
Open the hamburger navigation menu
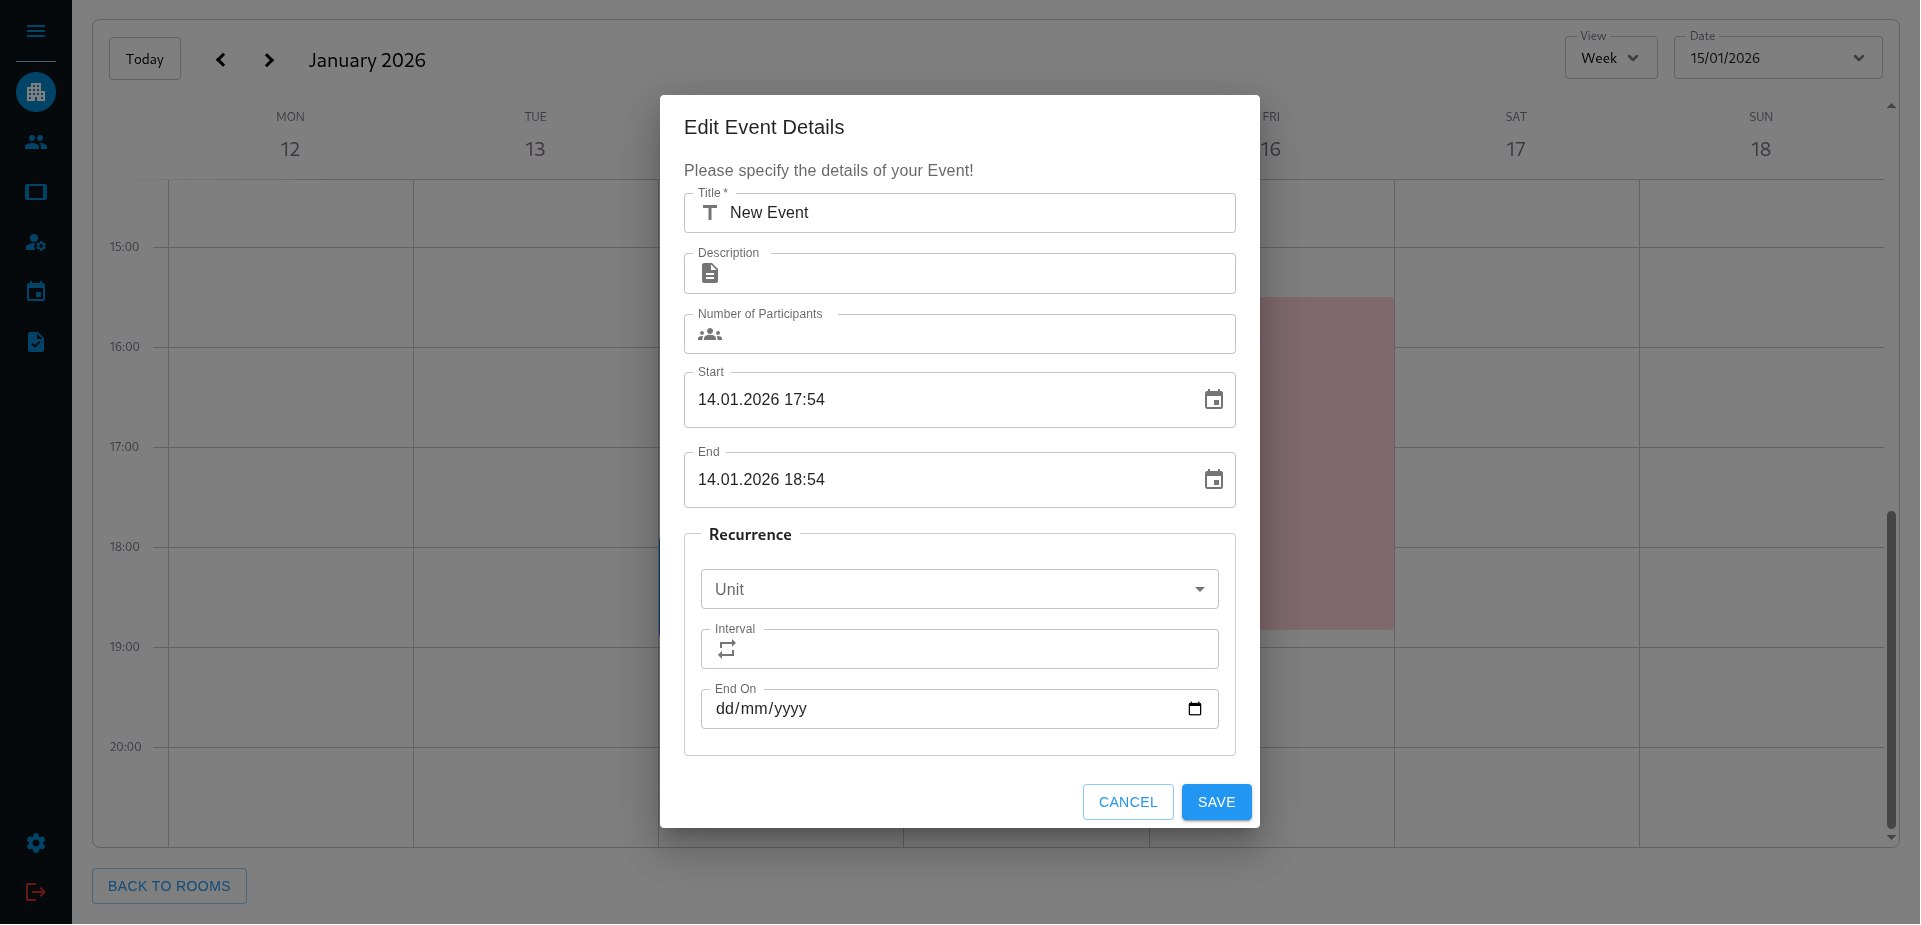click(36, 31)
